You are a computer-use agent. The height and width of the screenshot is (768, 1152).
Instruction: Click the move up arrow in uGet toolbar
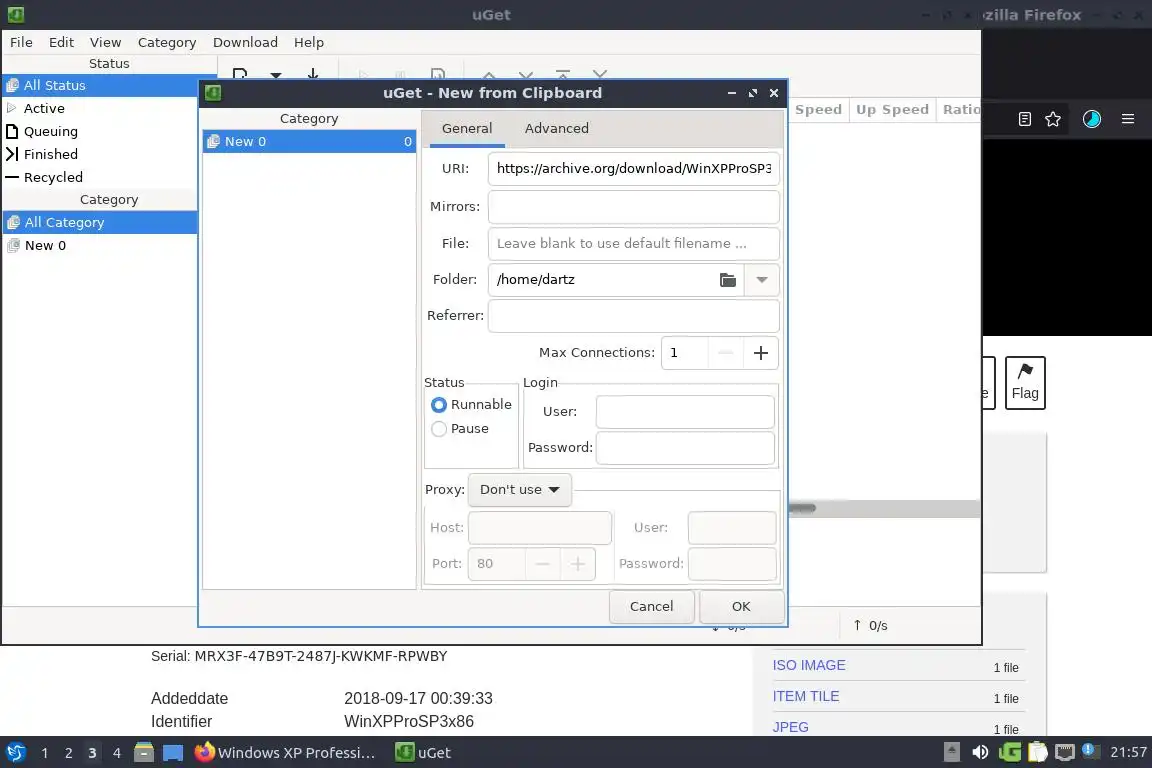click(489, 74)
